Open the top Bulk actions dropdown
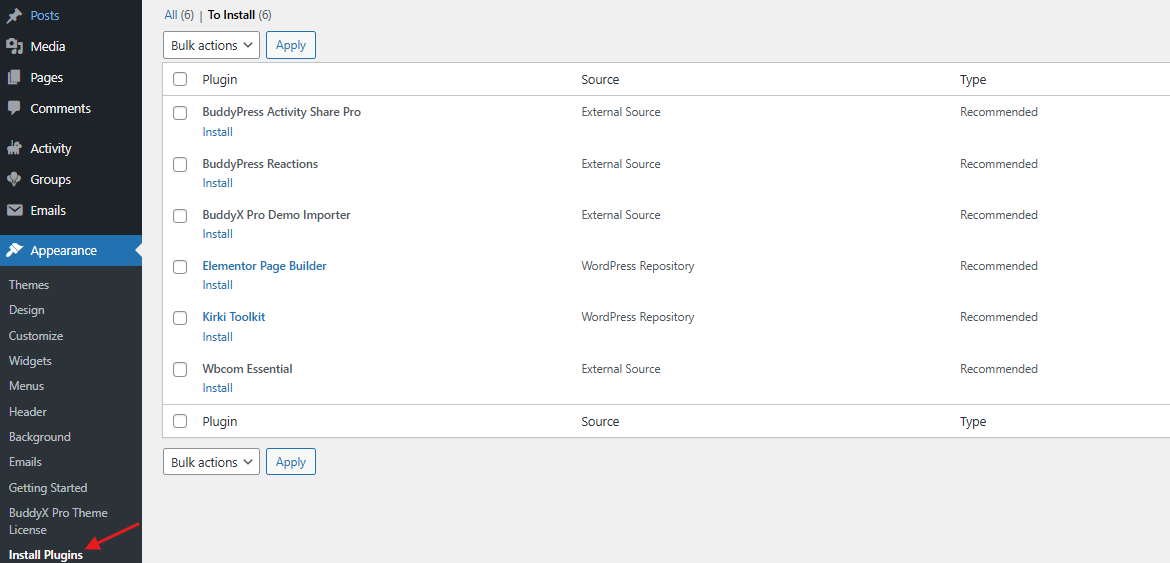This screenshot has height=563, width=1170. pyautogui.click(x=211, y=45)
